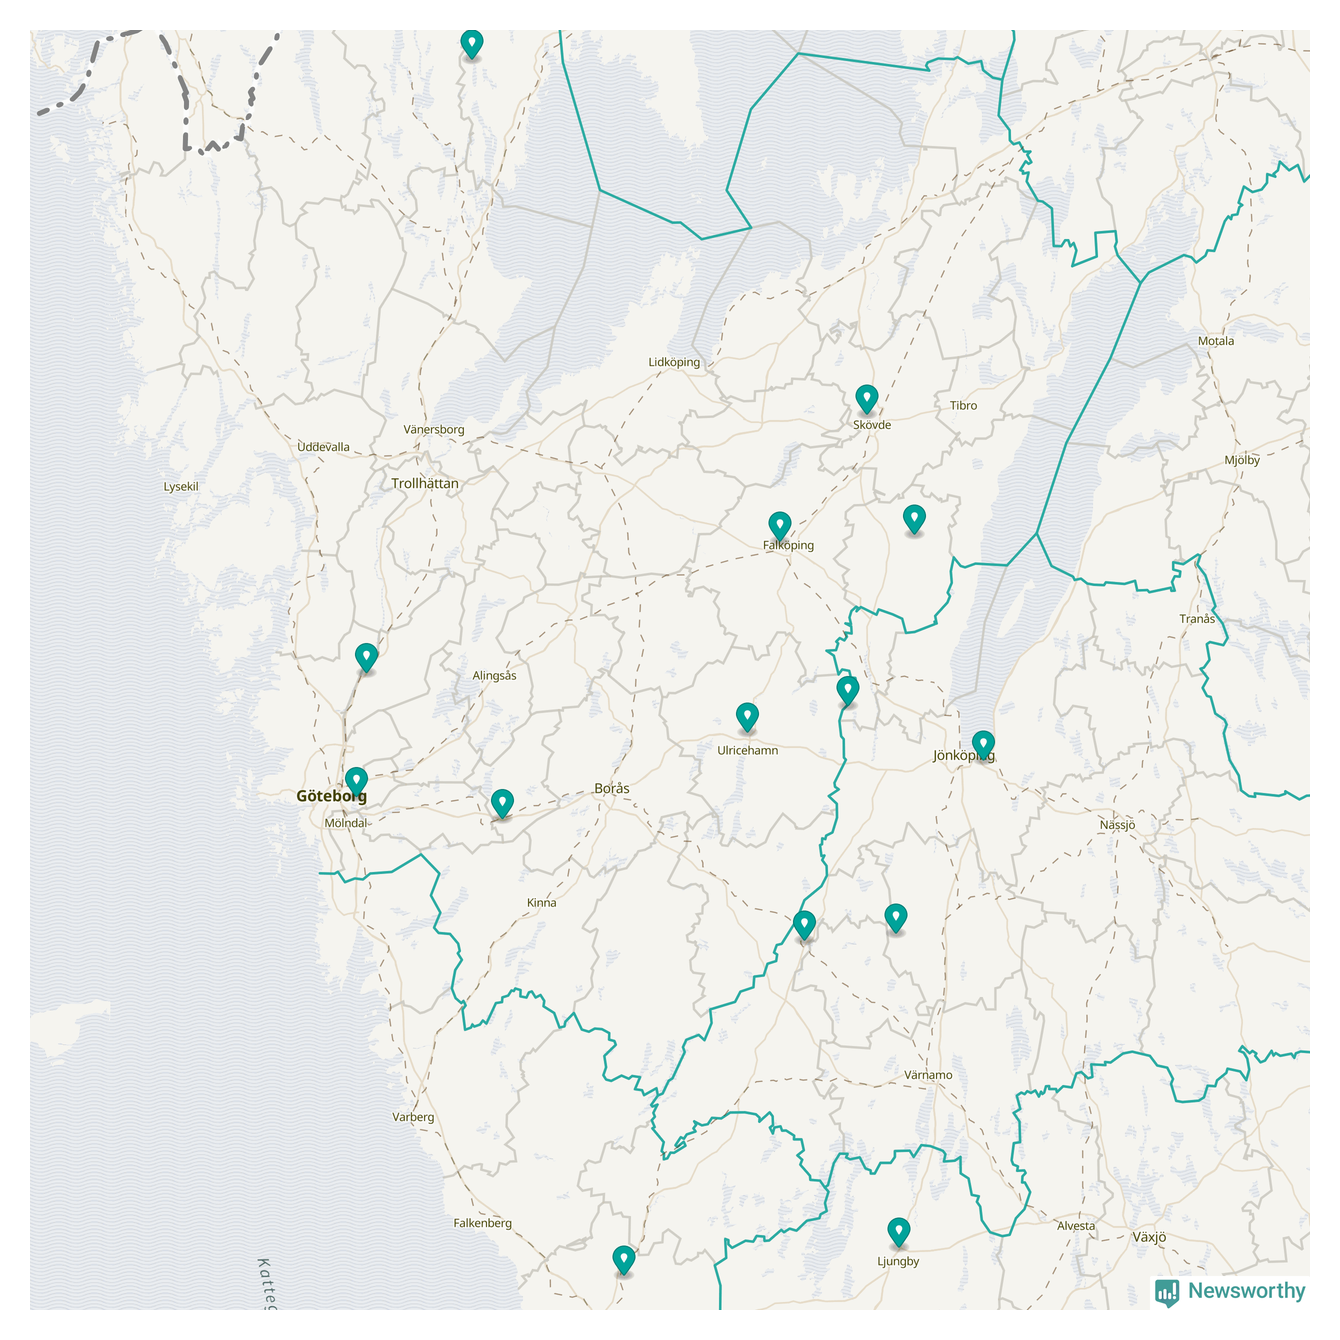
Task: Click the marker pin above Ulricehamn
Action: coord(747,716)
